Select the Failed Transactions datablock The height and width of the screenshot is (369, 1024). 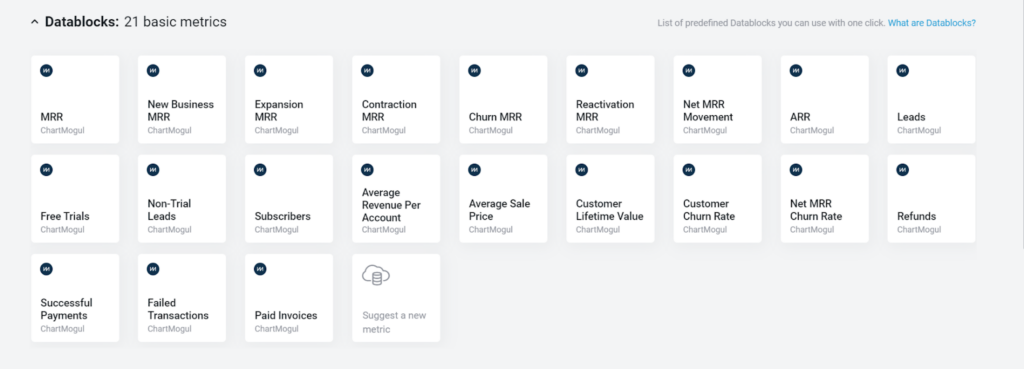[x=182, y=298]
